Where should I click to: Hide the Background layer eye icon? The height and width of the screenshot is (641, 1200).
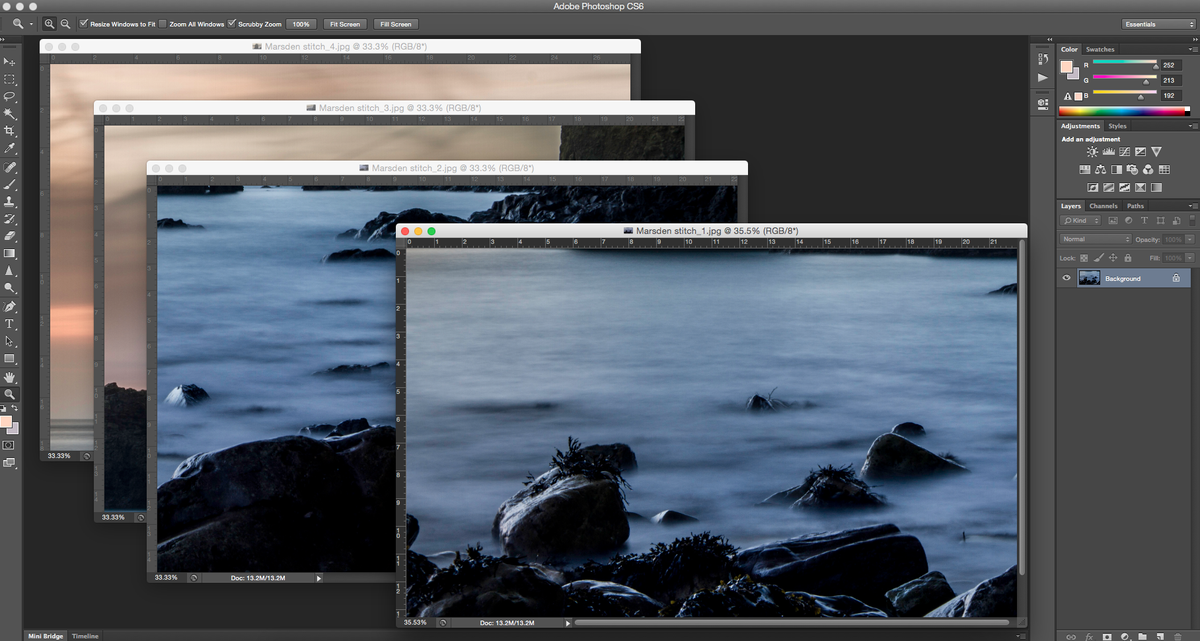(x=1067, y=278)
